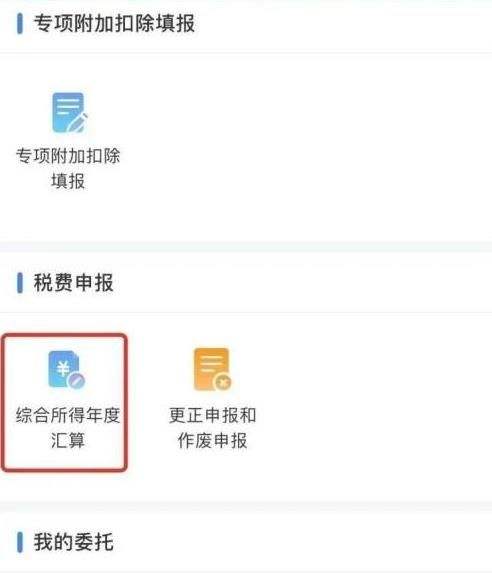Open the 综合所得年度汇算 text label

click(x=68, y=428)
